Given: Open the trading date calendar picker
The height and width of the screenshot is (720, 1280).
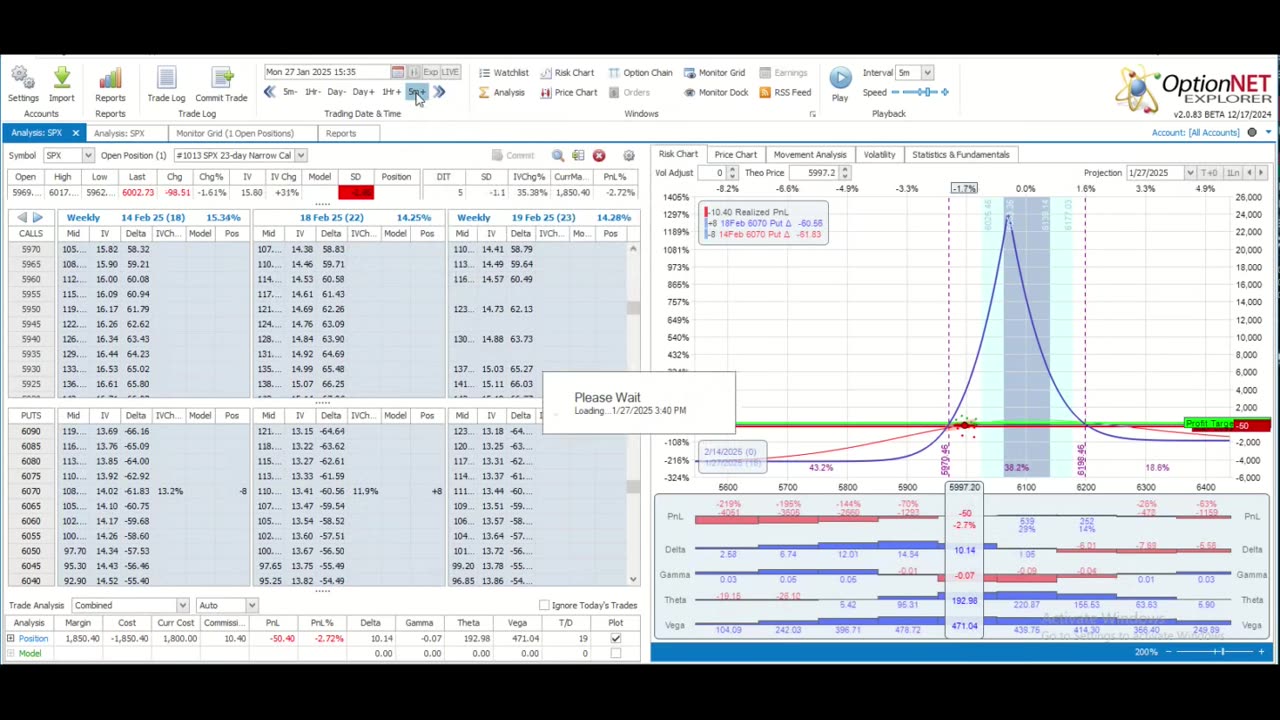Looking at the screenshot, I should pos(397,72).
